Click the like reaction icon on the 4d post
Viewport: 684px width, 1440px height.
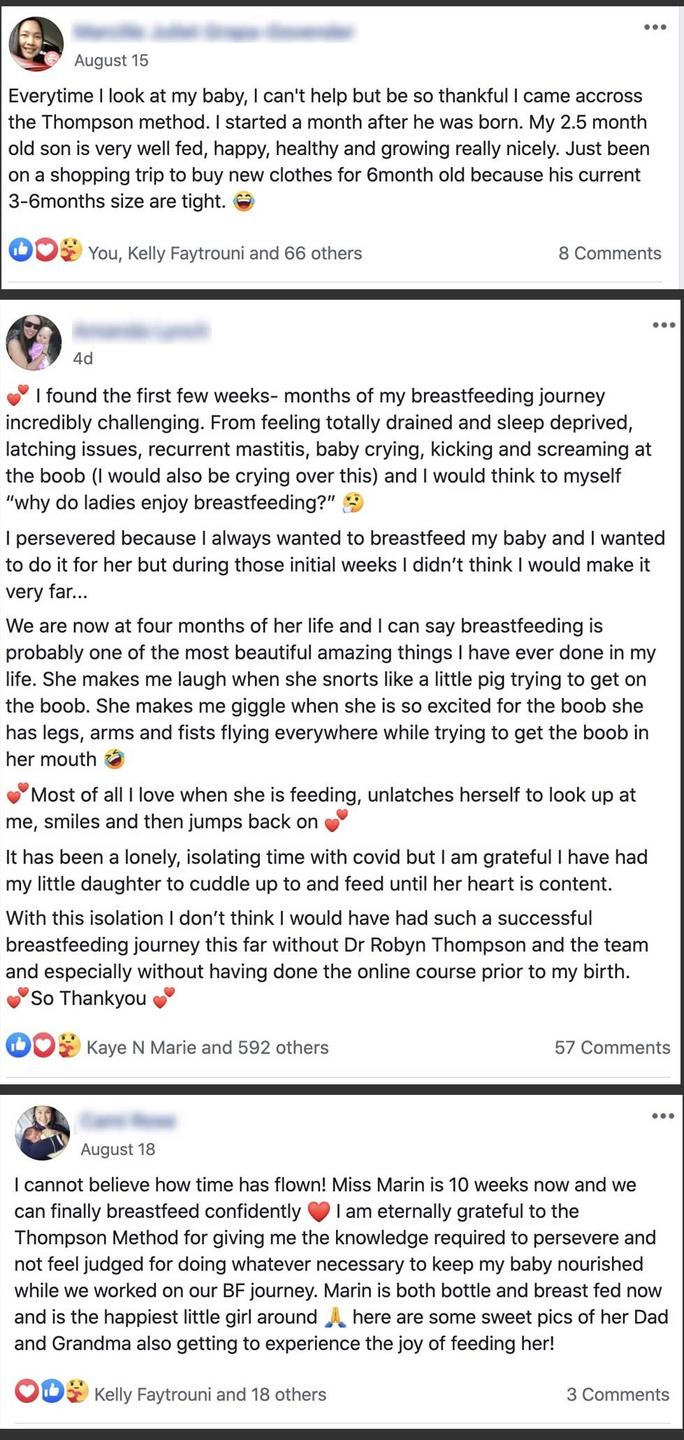click(x=19, y=1045)
